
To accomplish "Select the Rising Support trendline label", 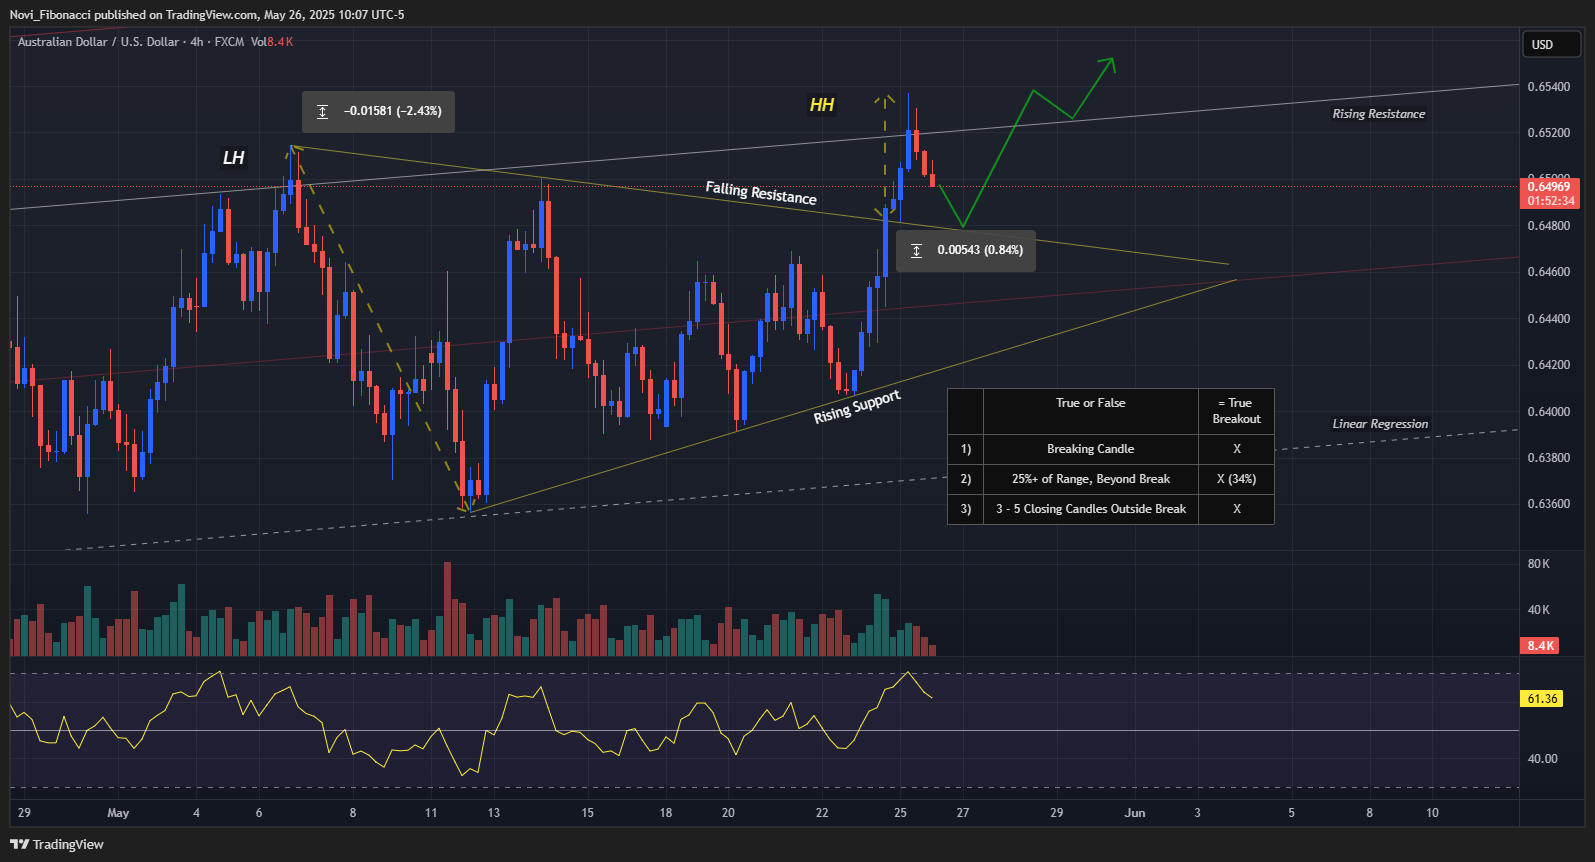I will tap(857, 407).
